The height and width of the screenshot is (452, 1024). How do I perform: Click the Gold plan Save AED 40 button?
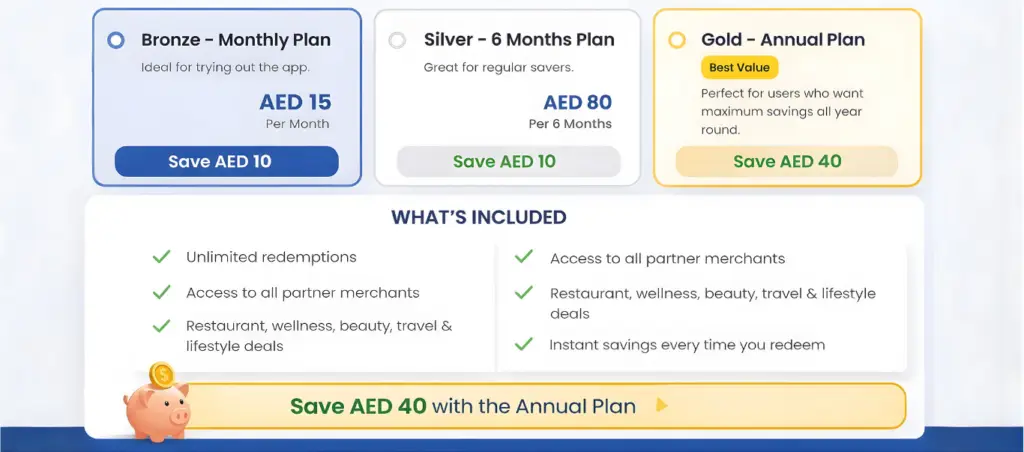pos(787,162)
